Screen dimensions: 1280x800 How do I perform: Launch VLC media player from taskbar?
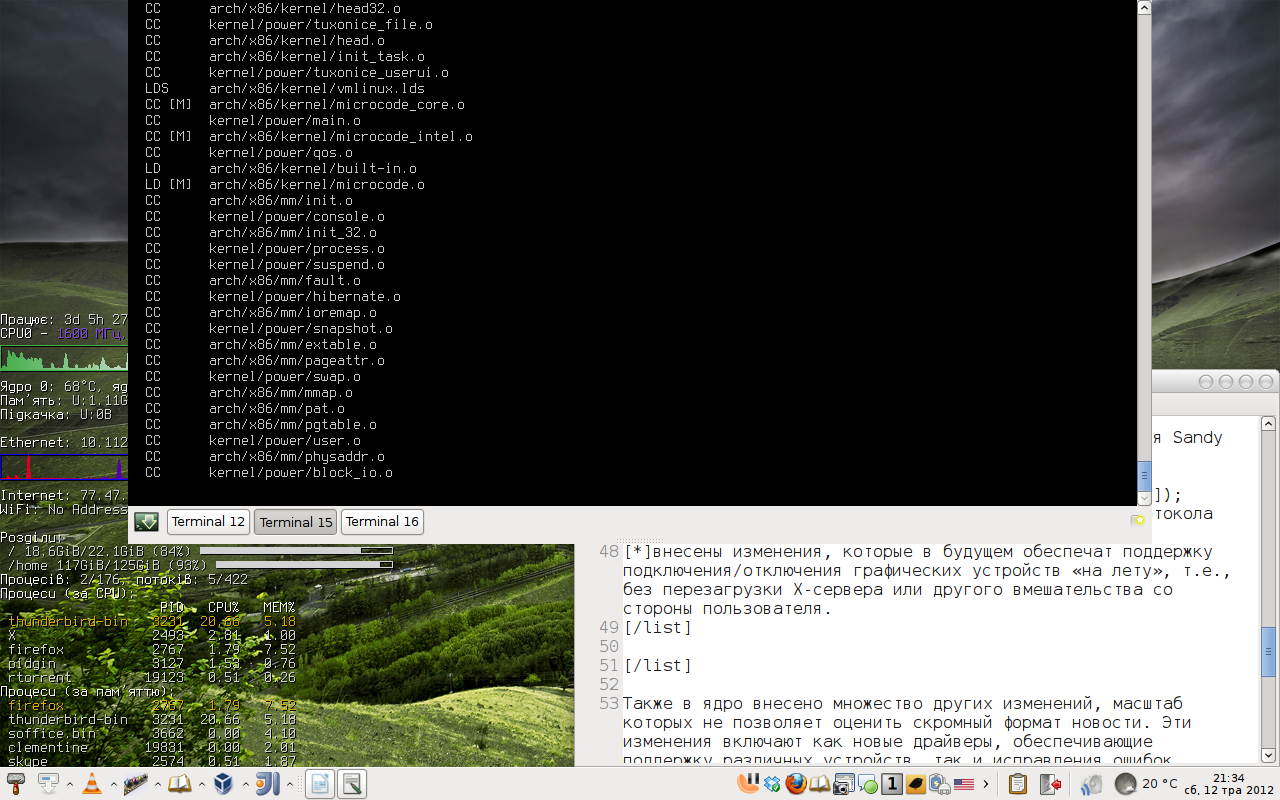click(92, 784)
